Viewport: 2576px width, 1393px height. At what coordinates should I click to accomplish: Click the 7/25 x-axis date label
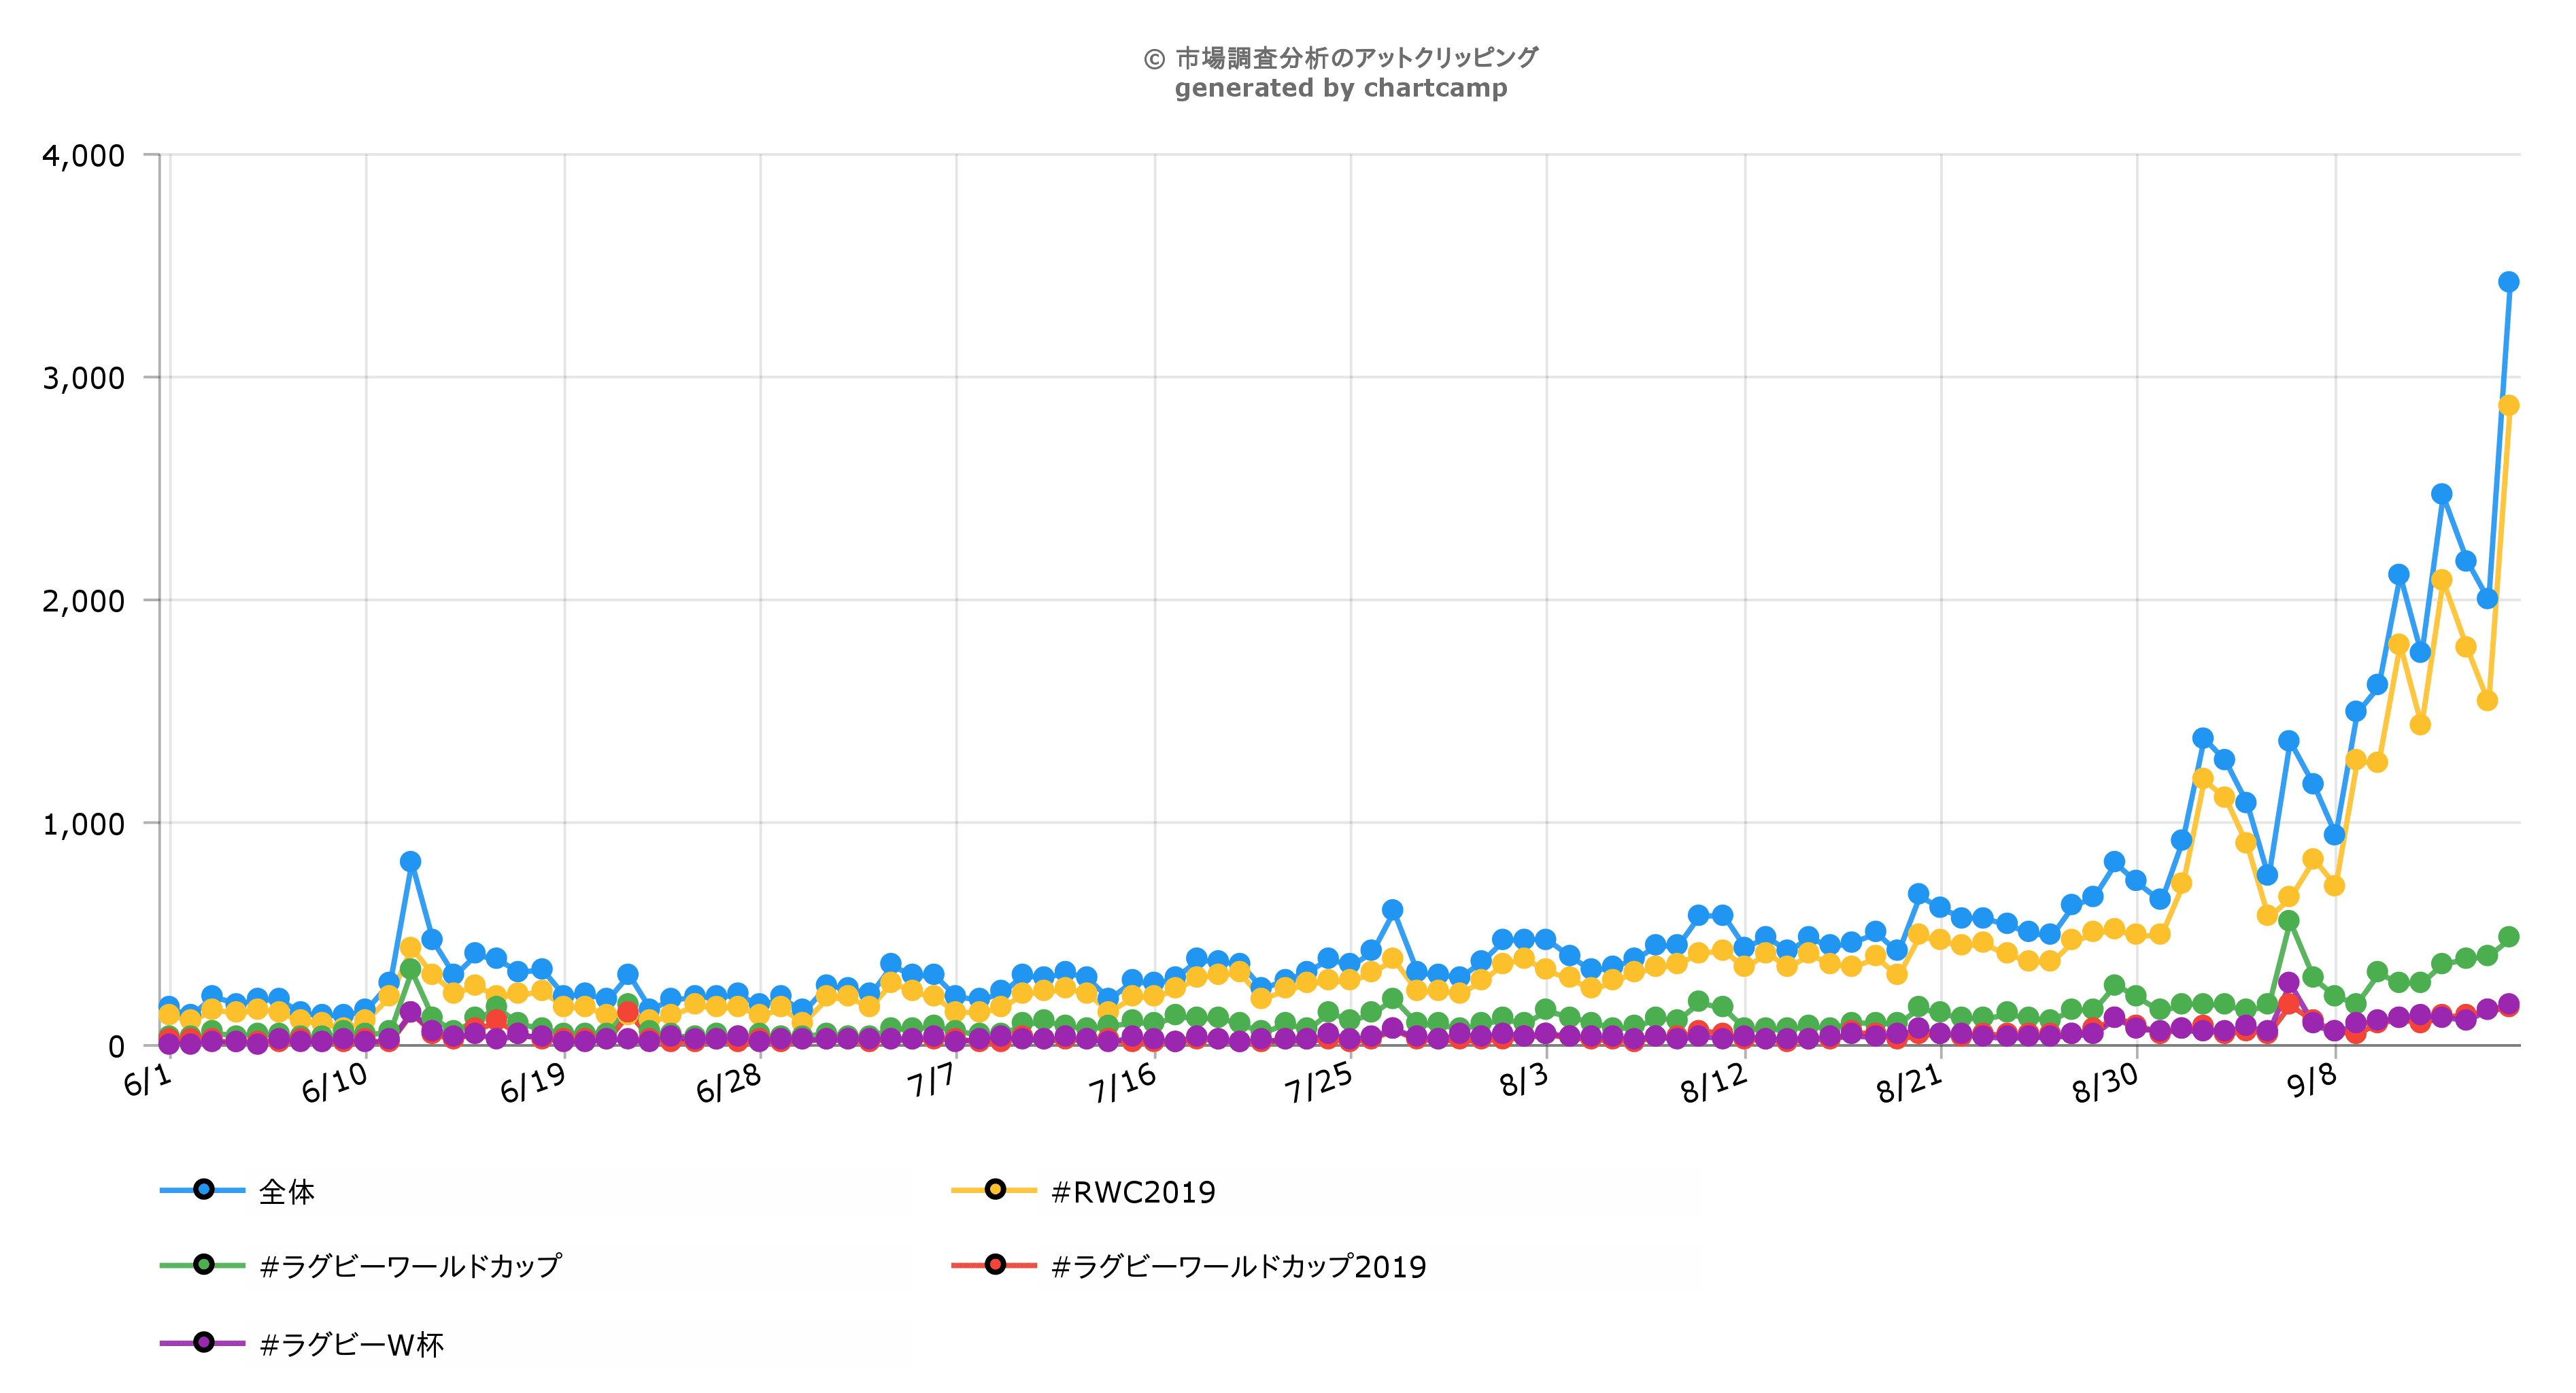(1319, 1083)
